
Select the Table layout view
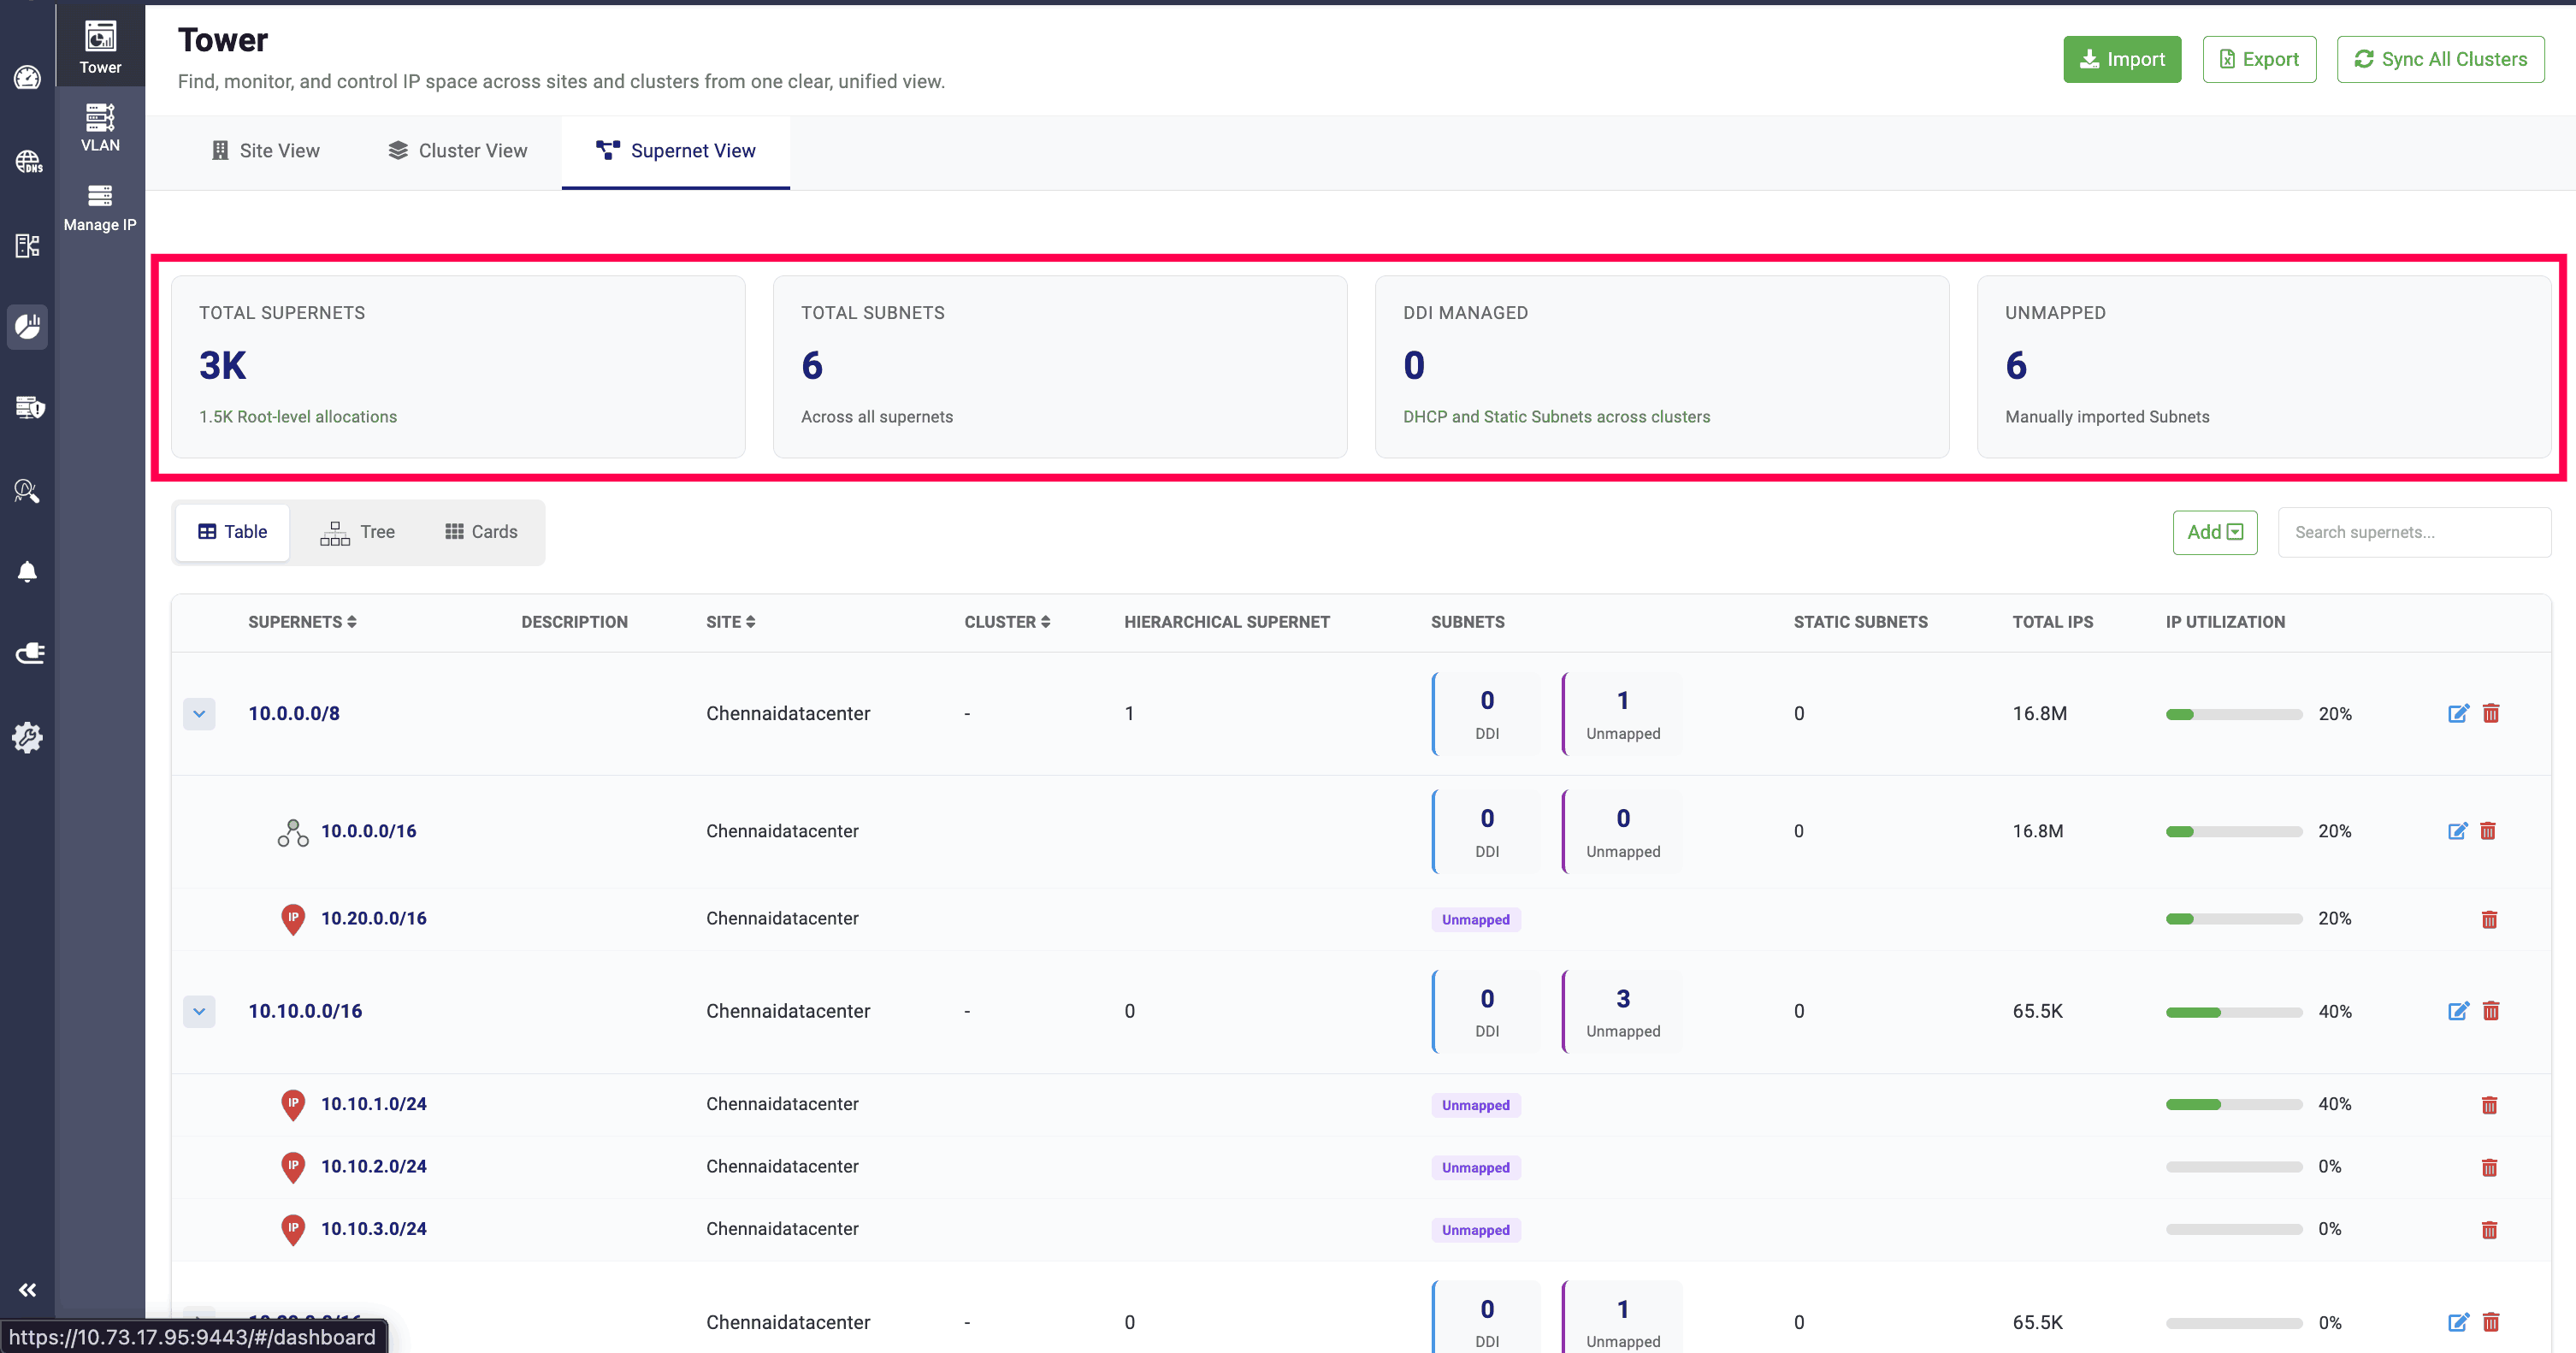click(233, 532)
